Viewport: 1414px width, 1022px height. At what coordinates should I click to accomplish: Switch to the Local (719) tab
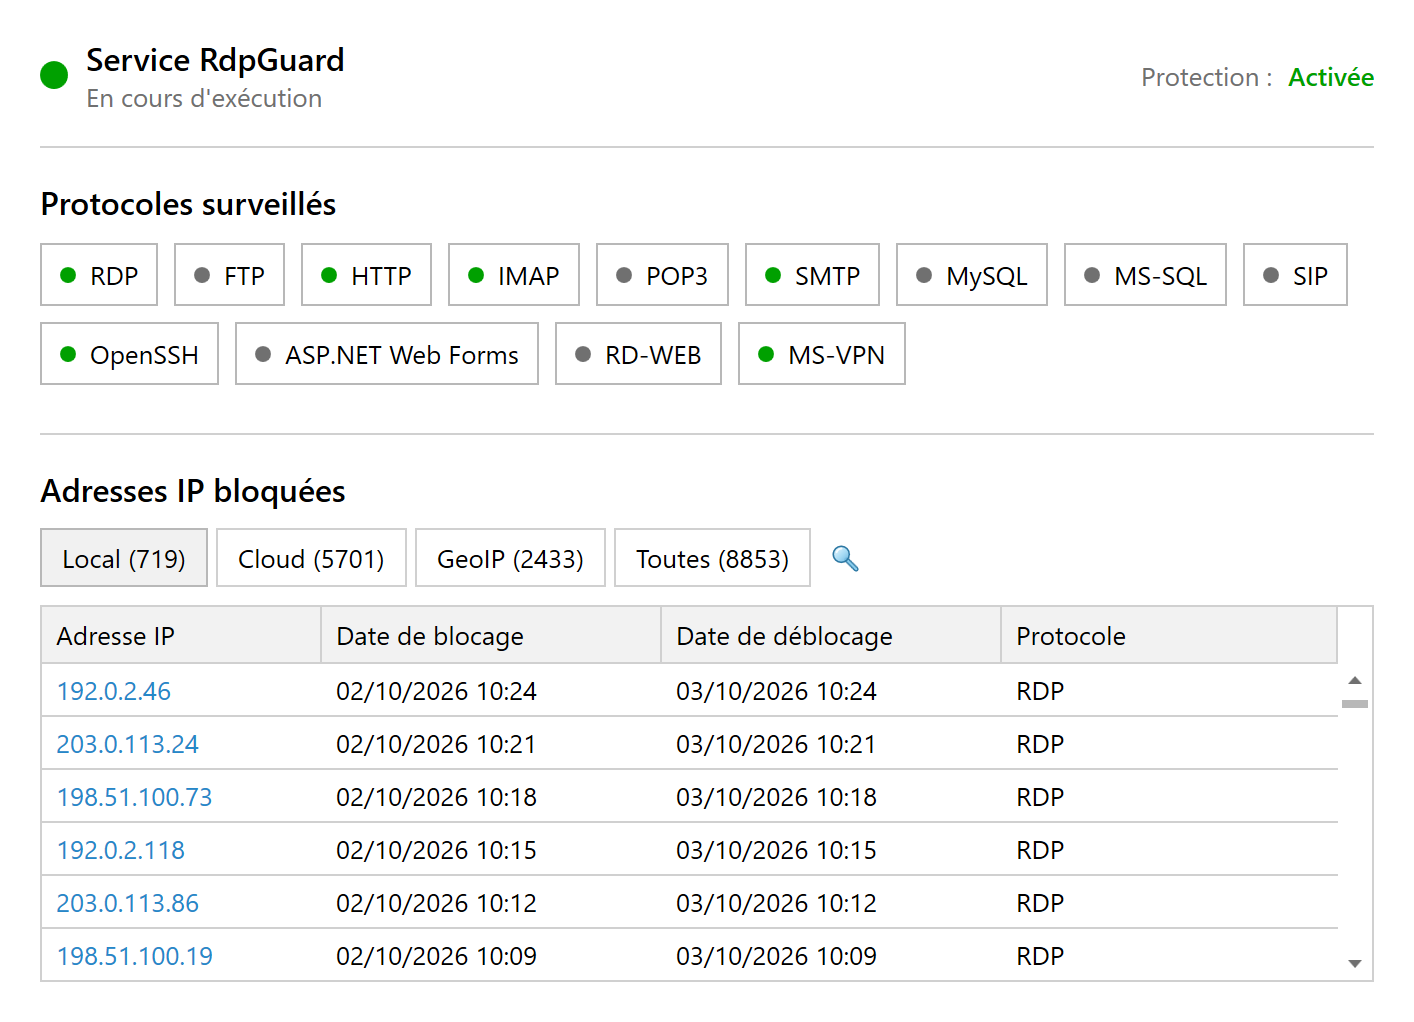[x=124, y=558]
